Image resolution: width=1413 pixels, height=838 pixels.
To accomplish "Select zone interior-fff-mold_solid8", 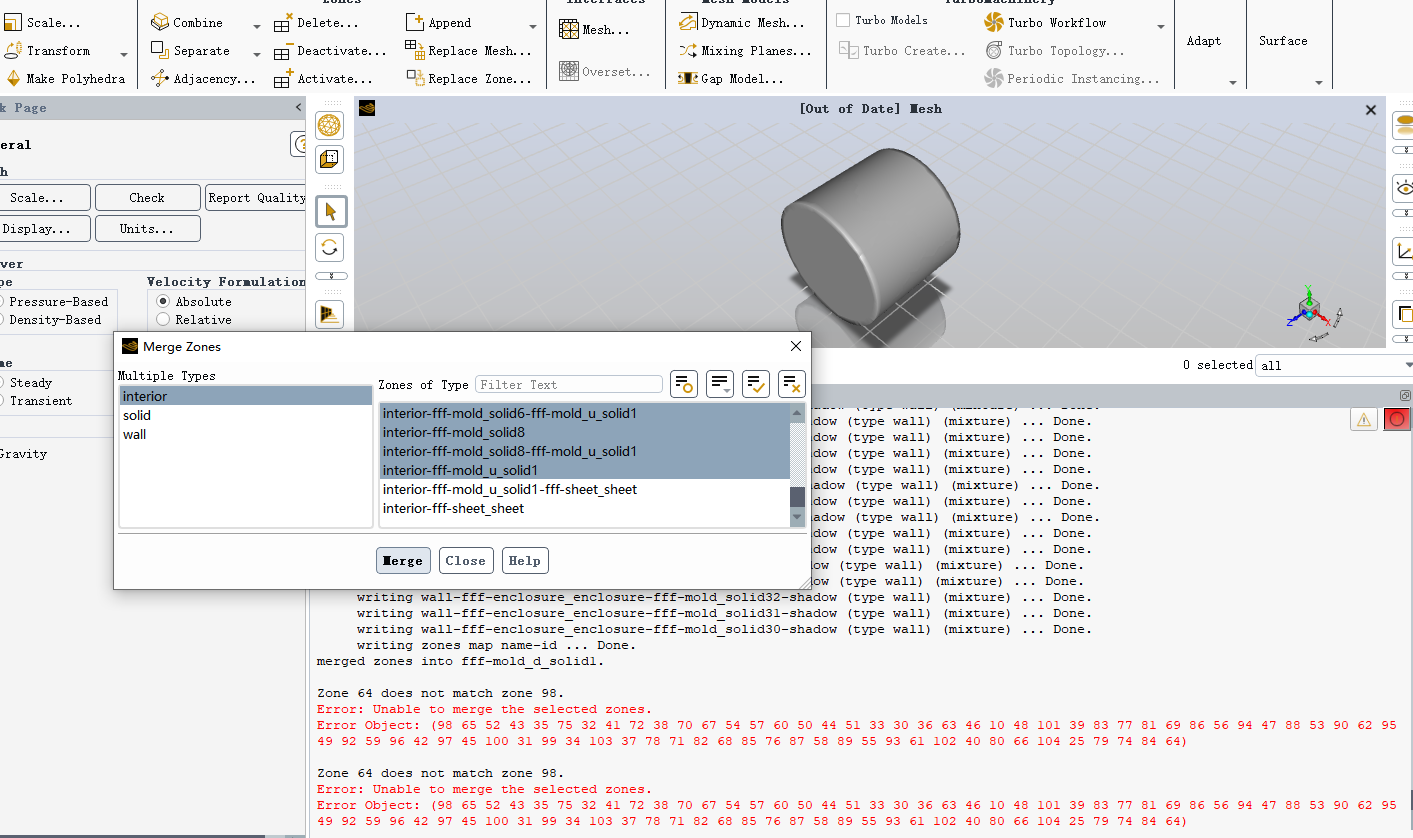I will [584, 433].
